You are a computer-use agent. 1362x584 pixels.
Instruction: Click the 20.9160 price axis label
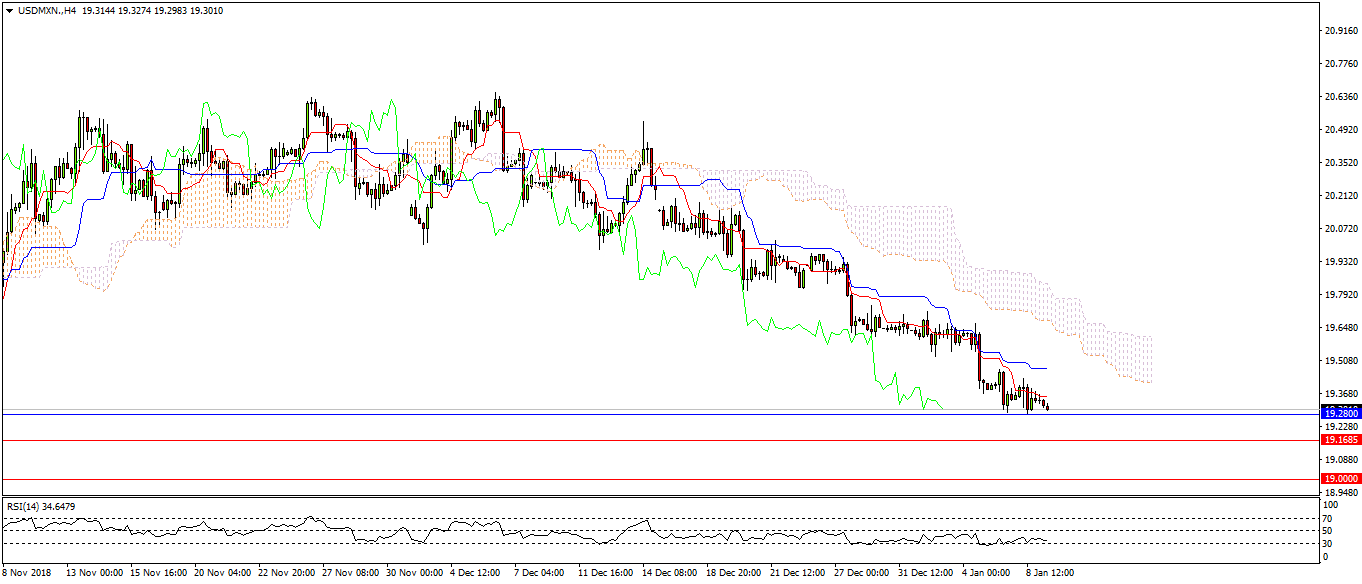pyautogui.click(x=1339, y=31)
